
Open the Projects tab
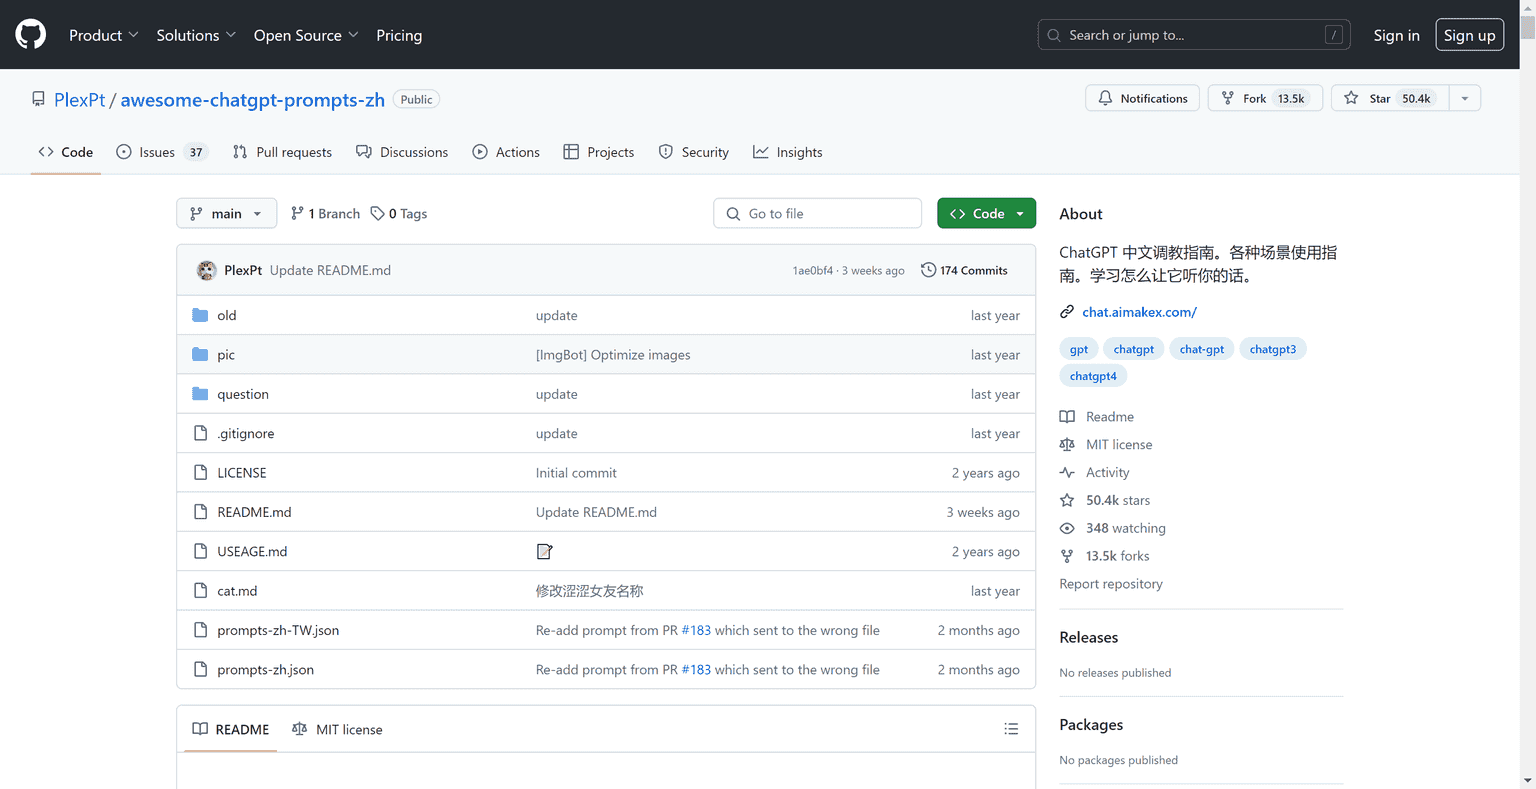pos(599,152)
